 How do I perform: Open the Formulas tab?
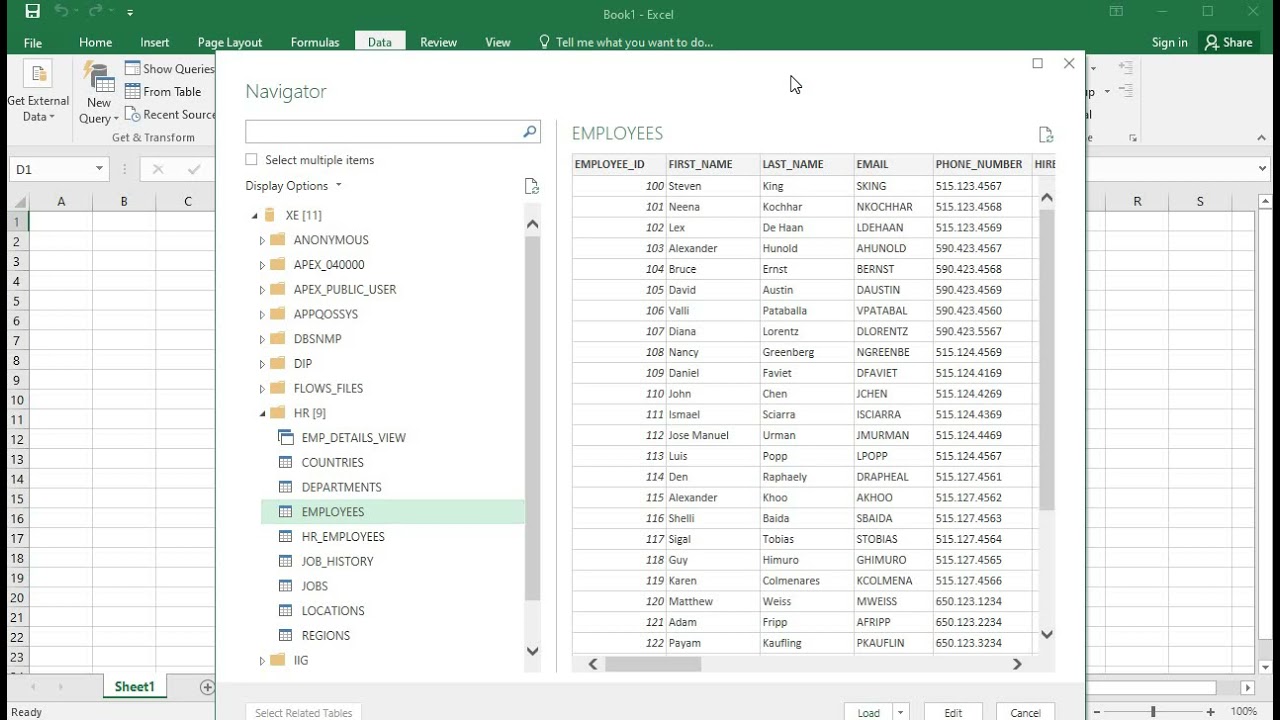(315, 43)
